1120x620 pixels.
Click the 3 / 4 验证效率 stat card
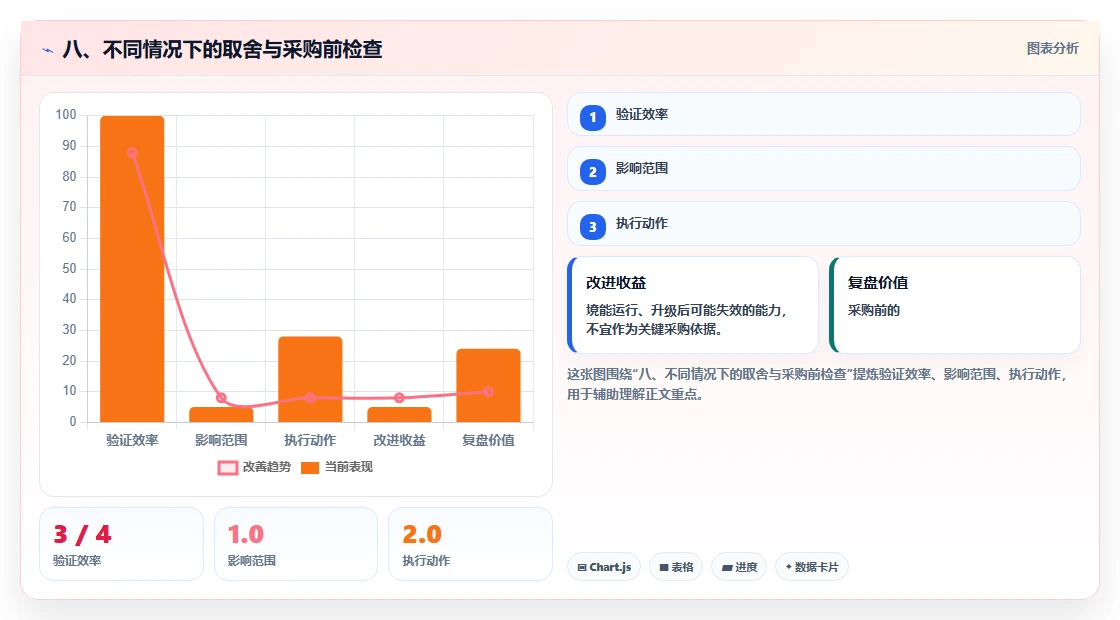pyautogui.click(x=121, y=544)
